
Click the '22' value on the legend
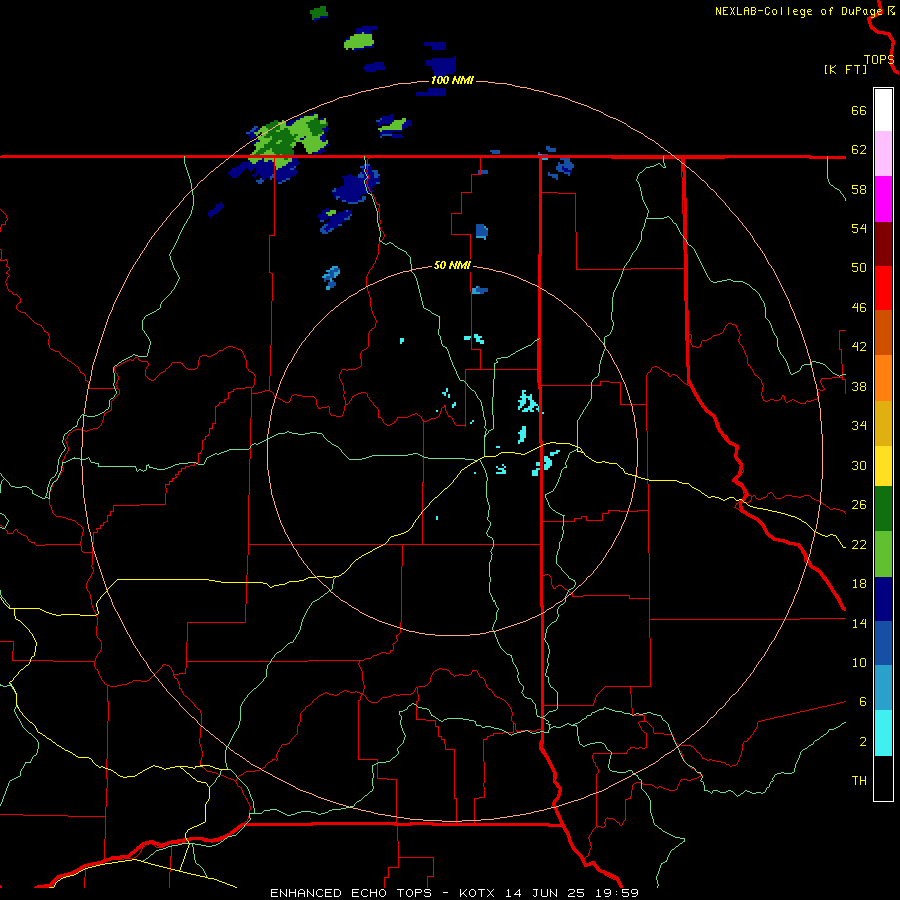[859, 544]
